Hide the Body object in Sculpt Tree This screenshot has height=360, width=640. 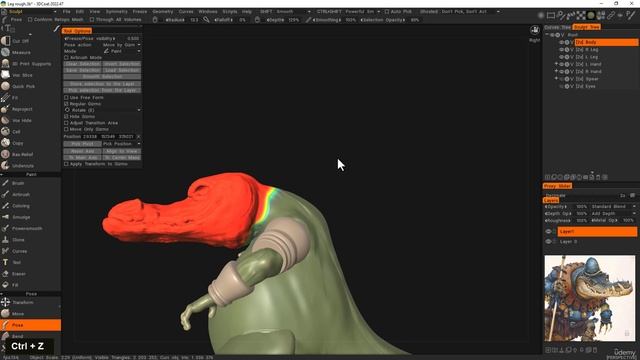562,42
